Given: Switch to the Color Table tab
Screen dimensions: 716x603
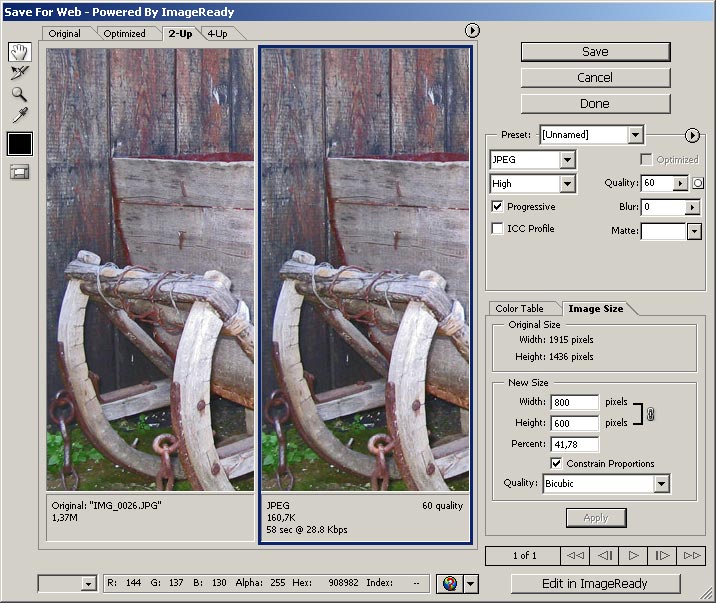Looking at the screenshot, I should click(519, 309).
